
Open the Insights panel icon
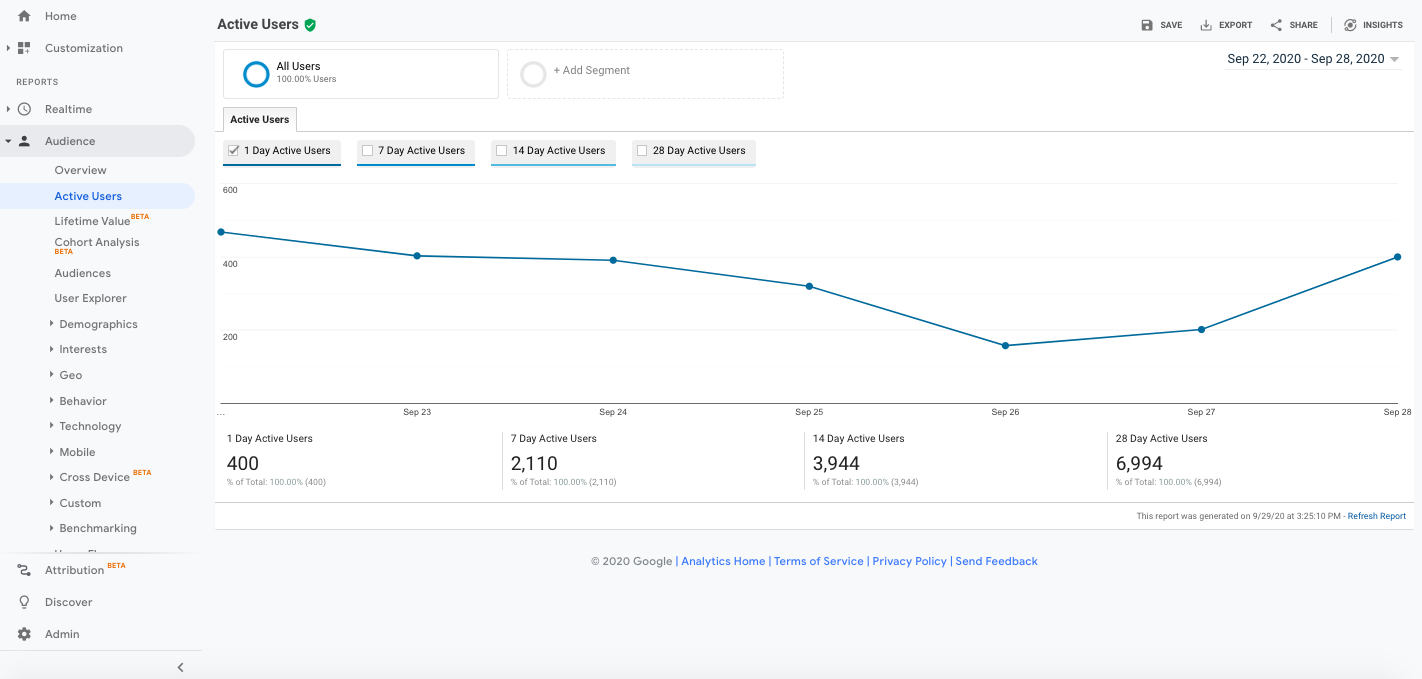(1350, 25)
